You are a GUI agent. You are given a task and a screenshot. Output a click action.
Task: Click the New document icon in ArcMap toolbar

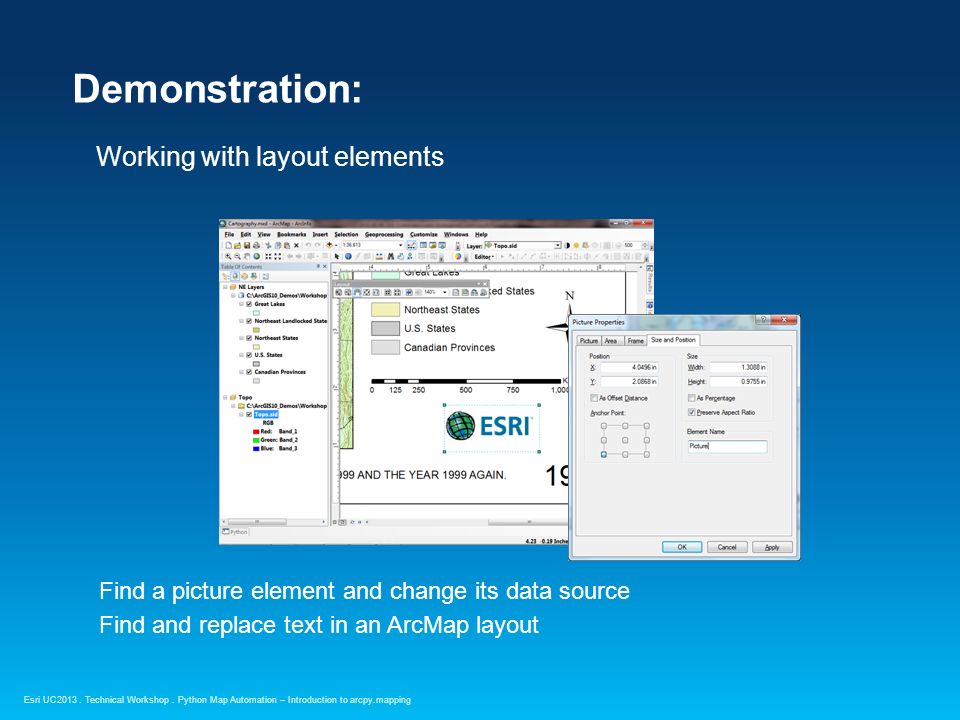click(228, 246)
